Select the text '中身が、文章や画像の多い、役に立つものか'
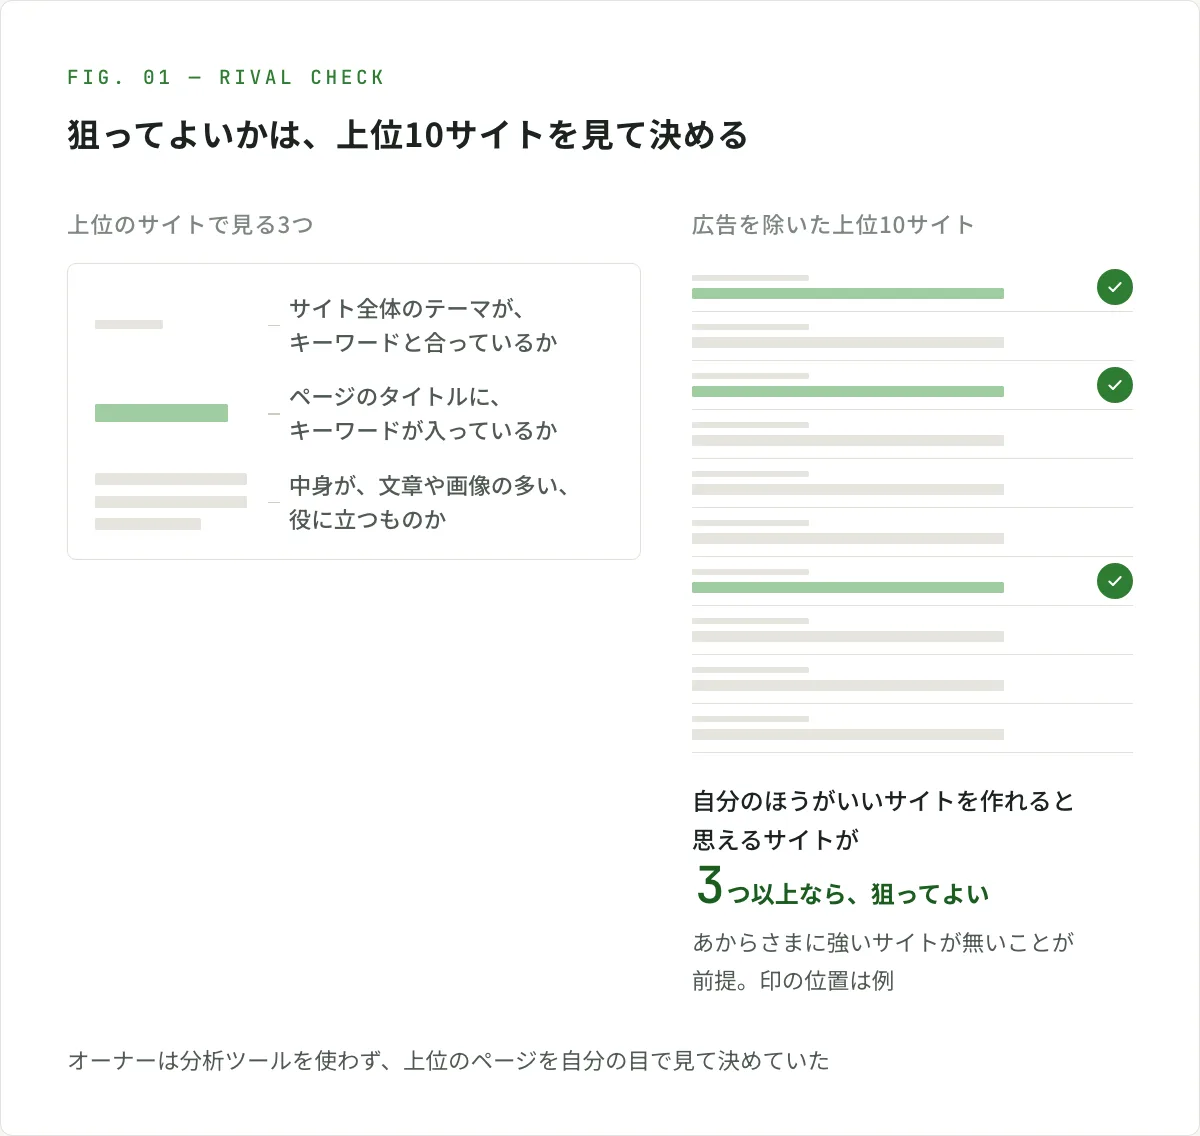1200x1136 pixels. point(429,502)
